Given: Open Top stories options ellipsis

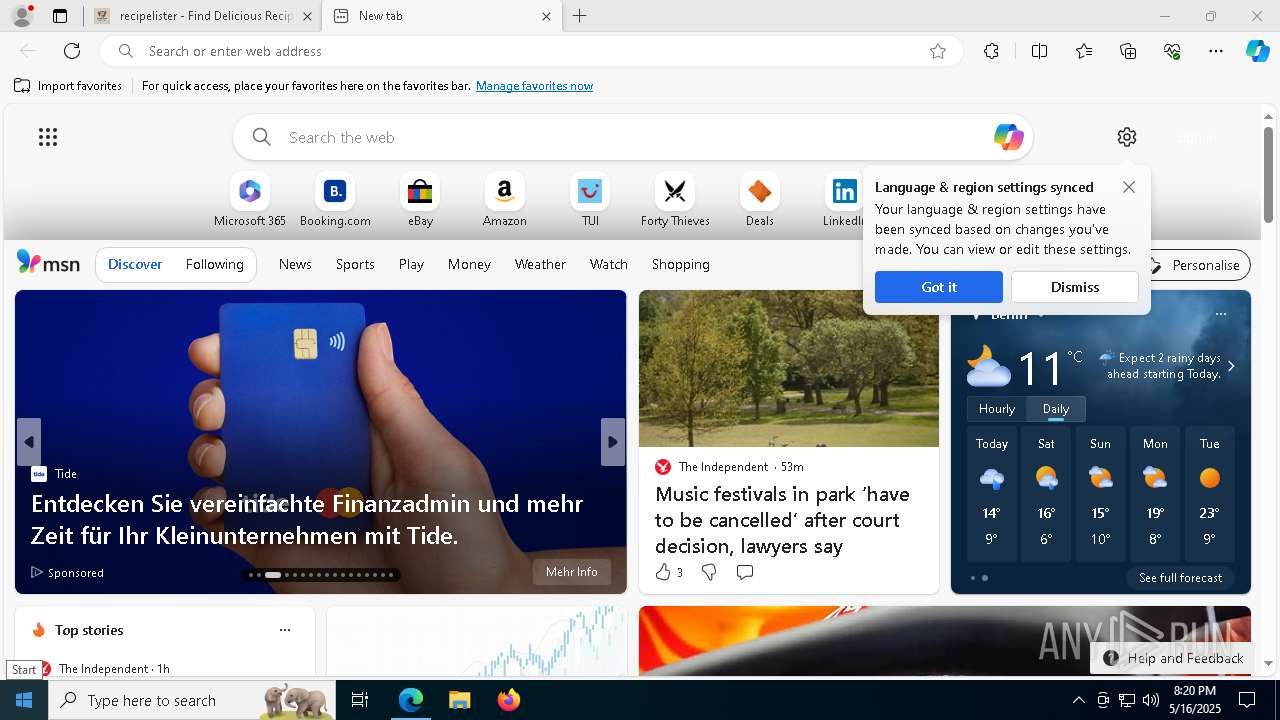Looking at the screenshot, I should (x=285, y=630).
